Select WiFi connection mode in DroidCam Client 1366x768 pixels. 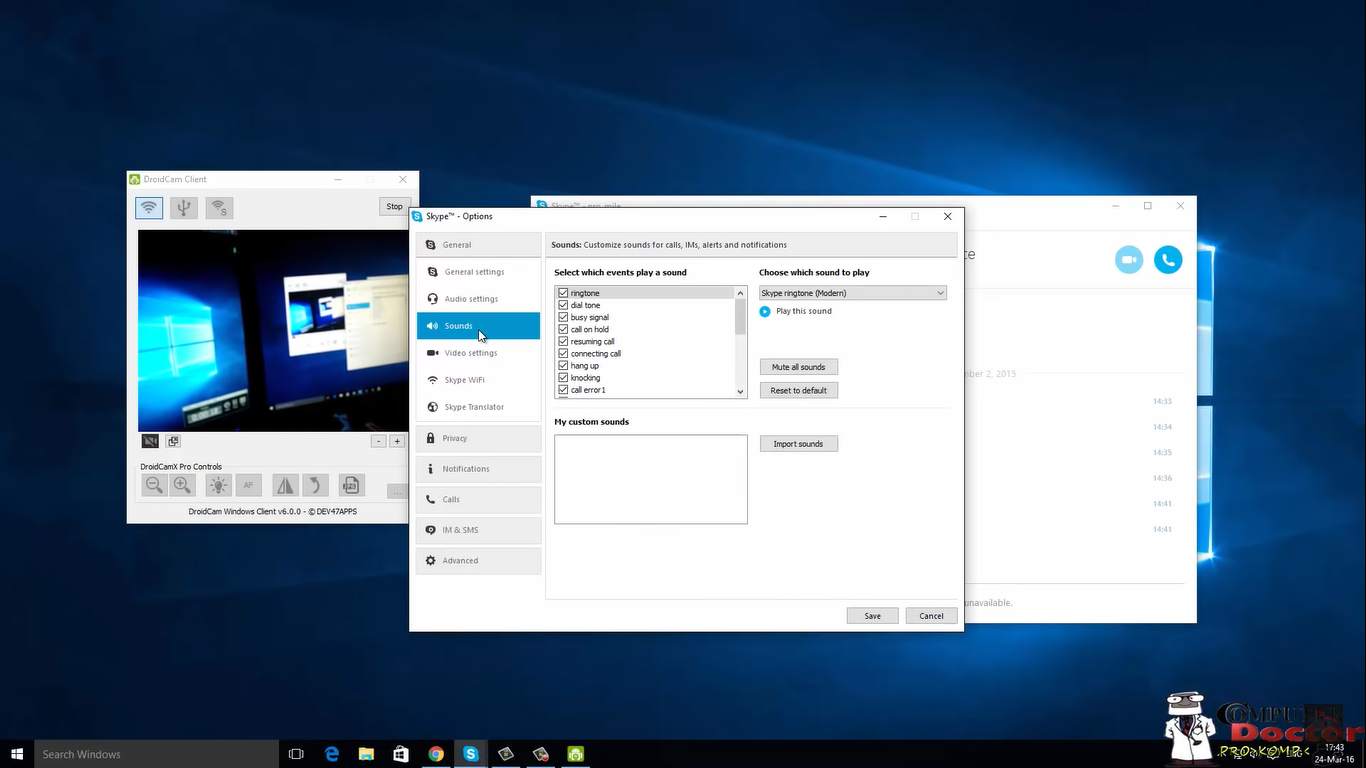(149, 207)
